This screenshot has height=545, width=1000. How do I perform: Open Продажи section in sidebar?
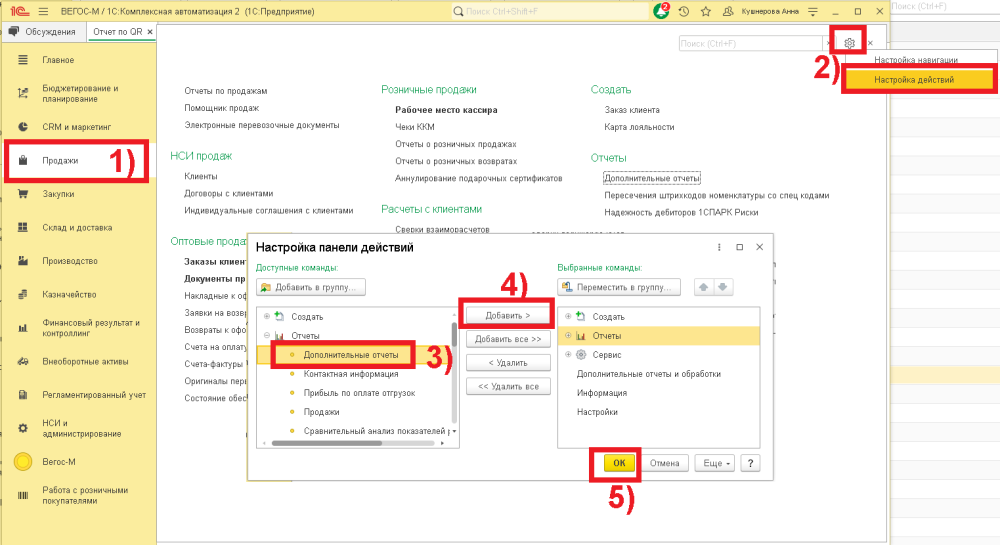click(60, 160)
